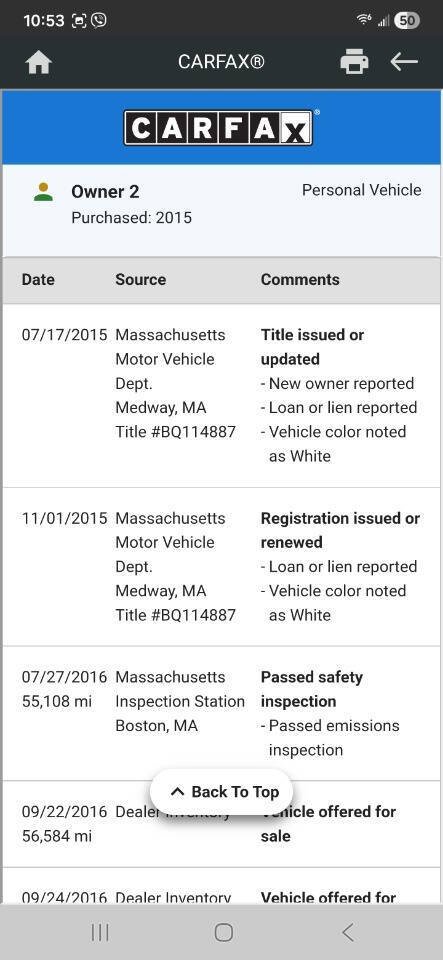The height and width of the screenshot is (960, 443).
Task: Tap the Owner 2 person icon
Action: 43,192
